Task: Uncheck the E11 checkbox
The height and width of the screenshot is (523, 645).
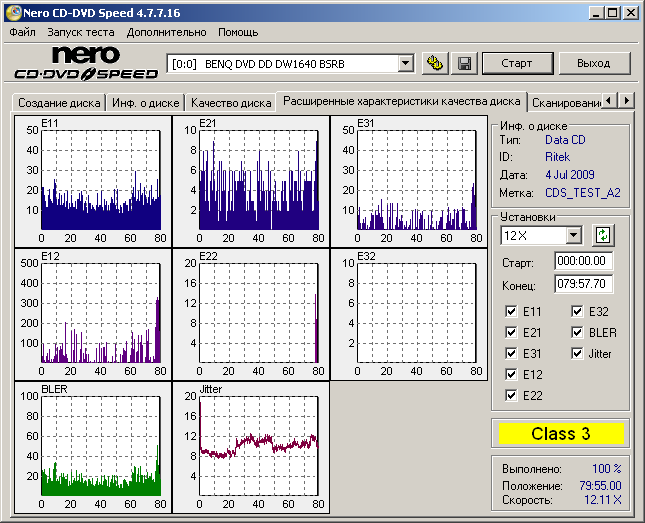Action: click(513, 312)
